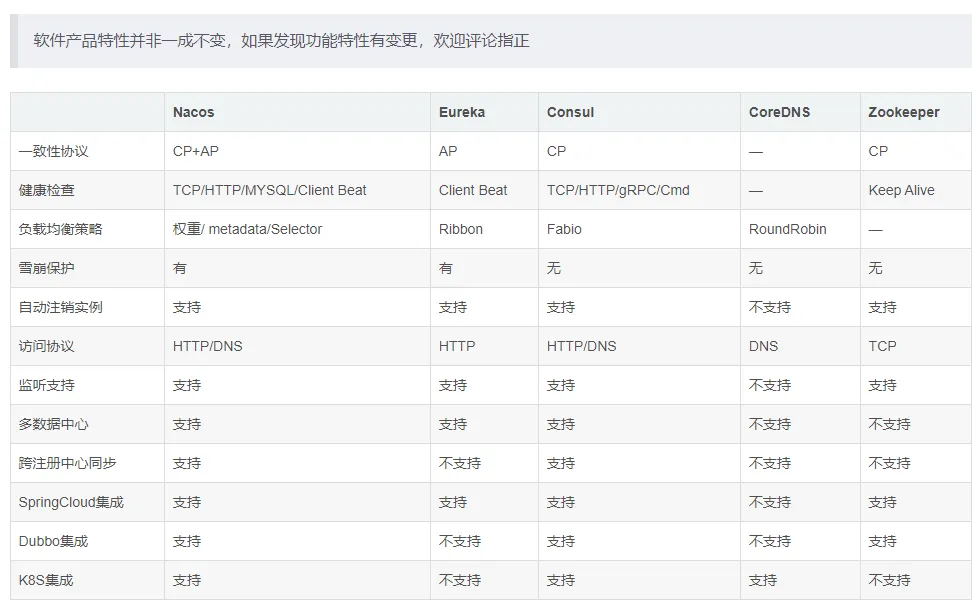This screenshot has width=980, height=602.
Task: Click the TCP/HTTP/gRPC/Cmd cell
Action: click(x=618, y=190)
